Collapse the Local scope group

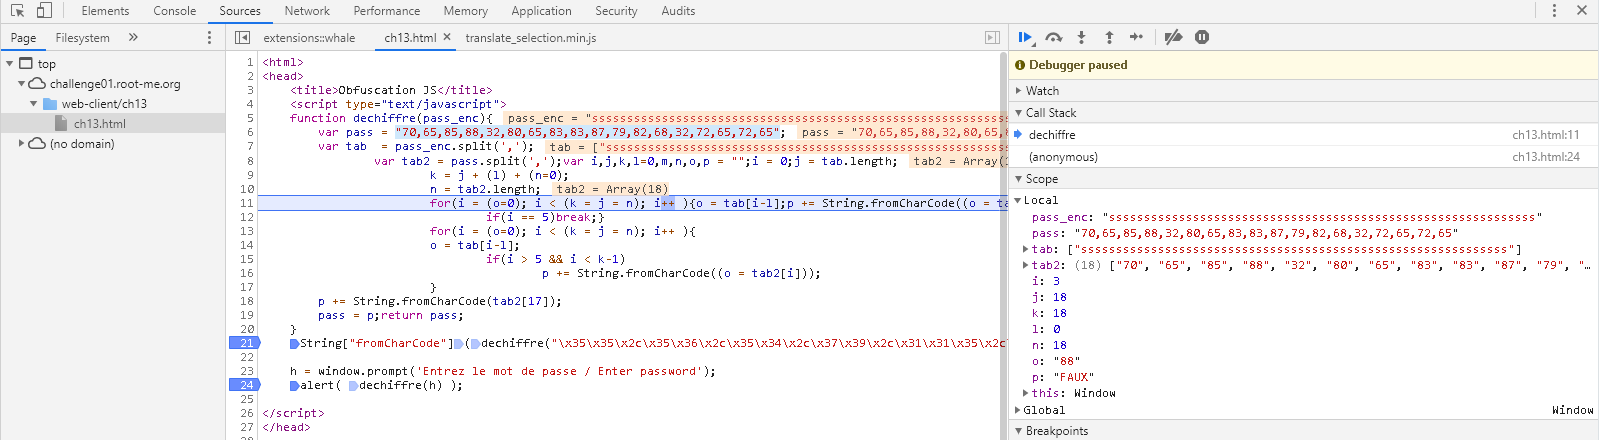point(1018,200)
